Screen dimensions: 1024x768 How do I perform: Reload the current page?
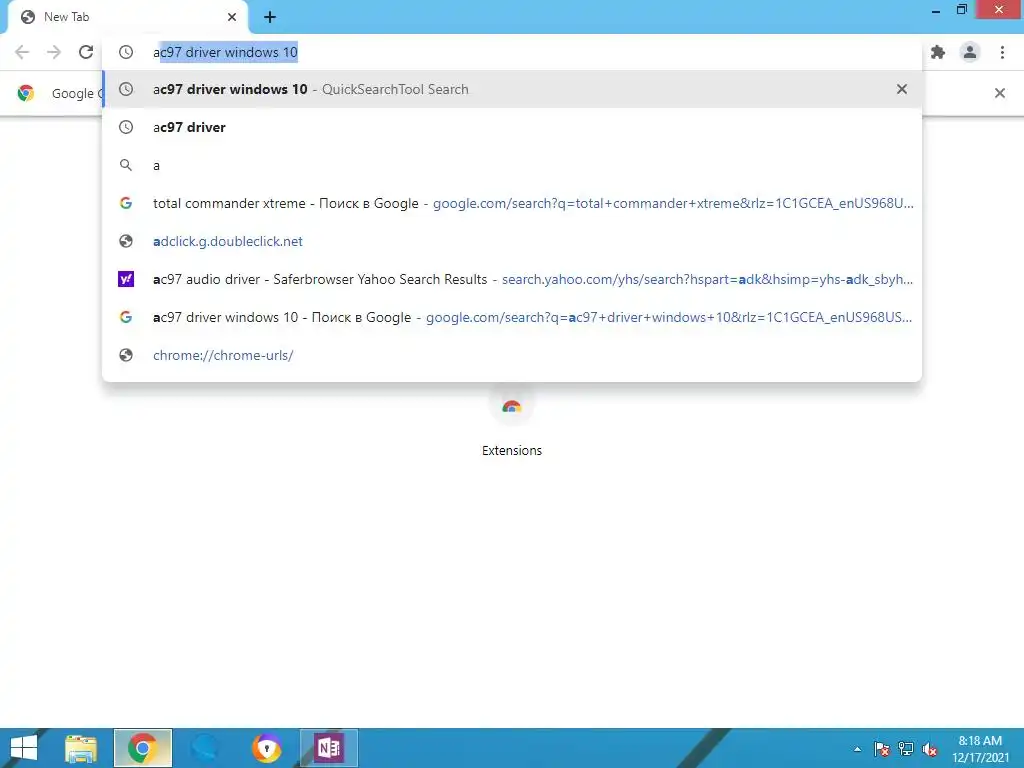point(86,52)
